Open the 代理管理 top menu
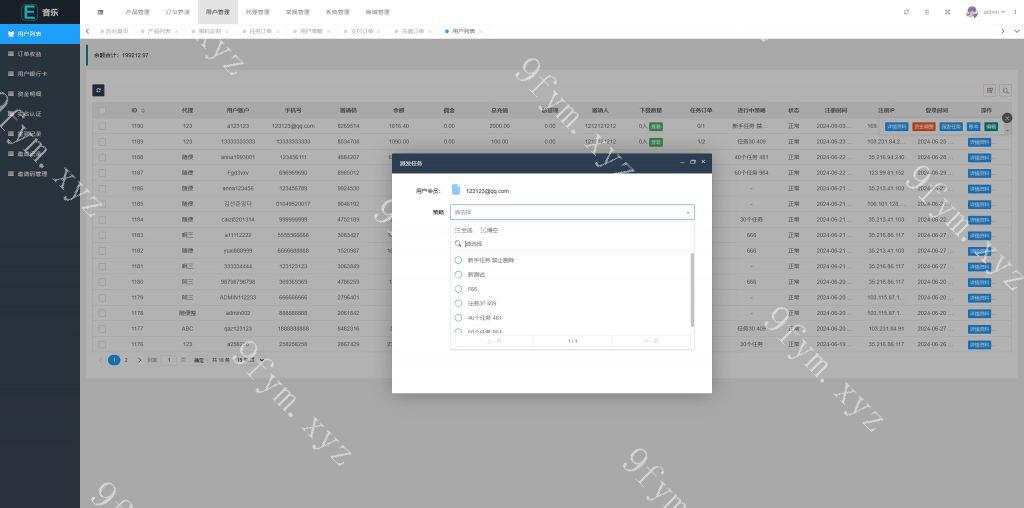 tap(257, 12)
